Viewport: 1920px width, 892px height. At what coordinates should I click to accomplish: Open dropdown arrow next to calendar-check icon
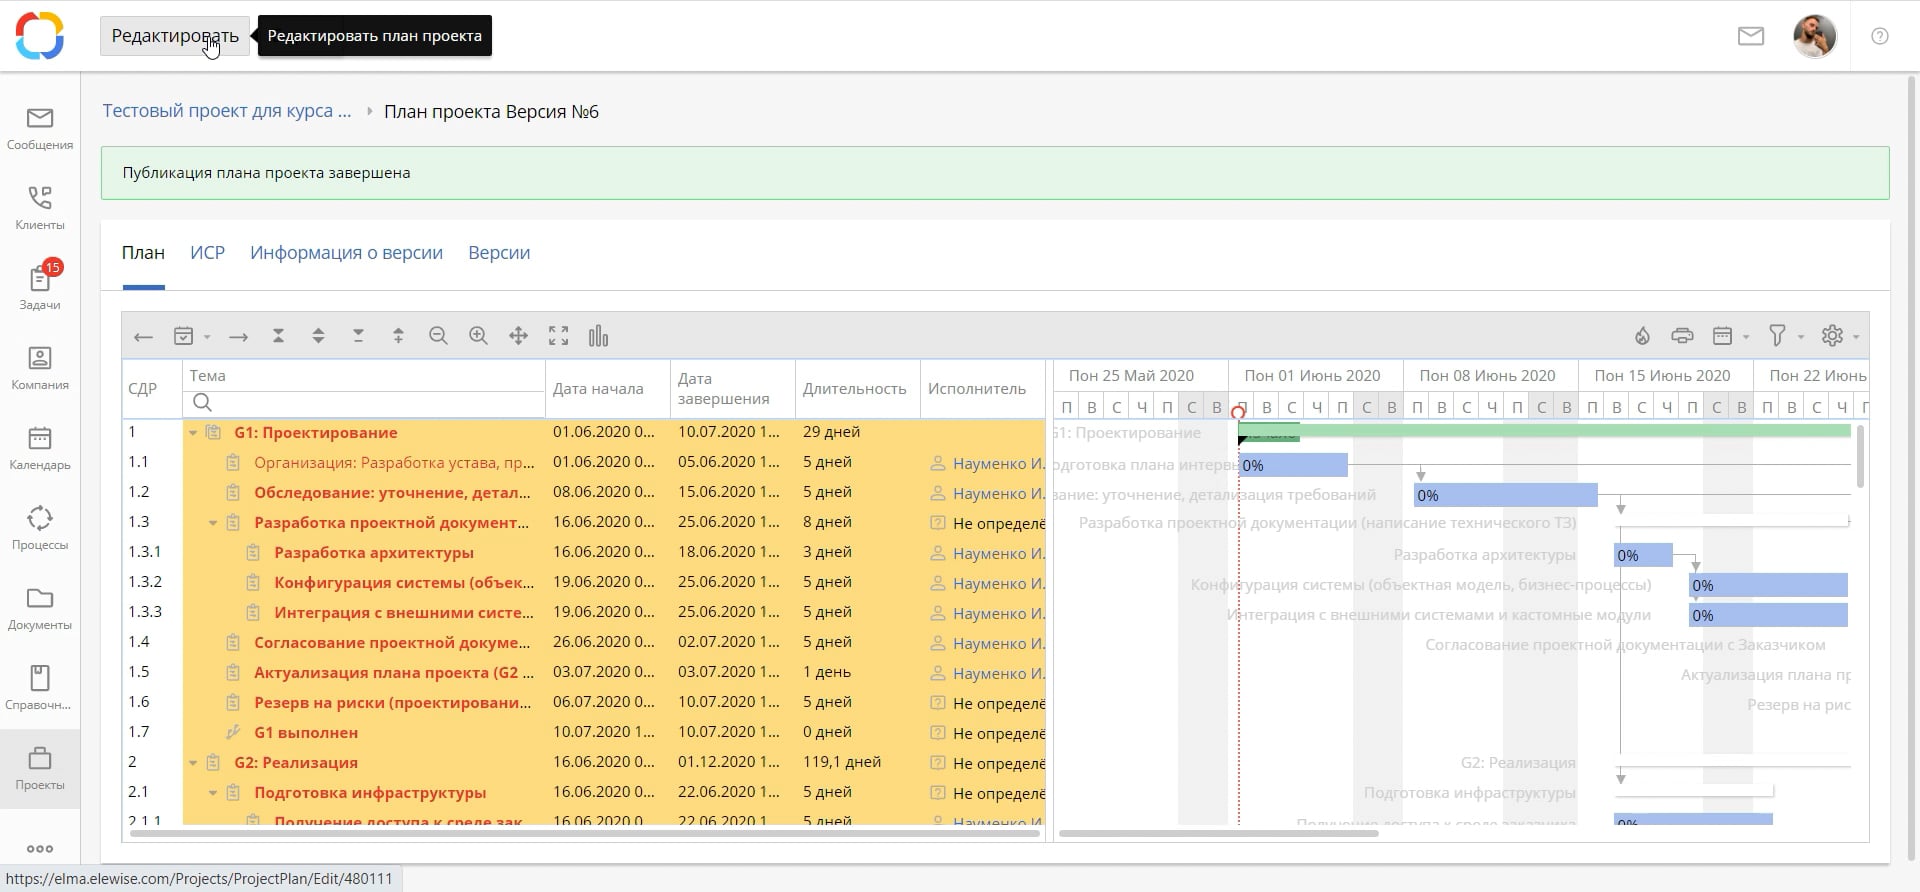[207, 337]
